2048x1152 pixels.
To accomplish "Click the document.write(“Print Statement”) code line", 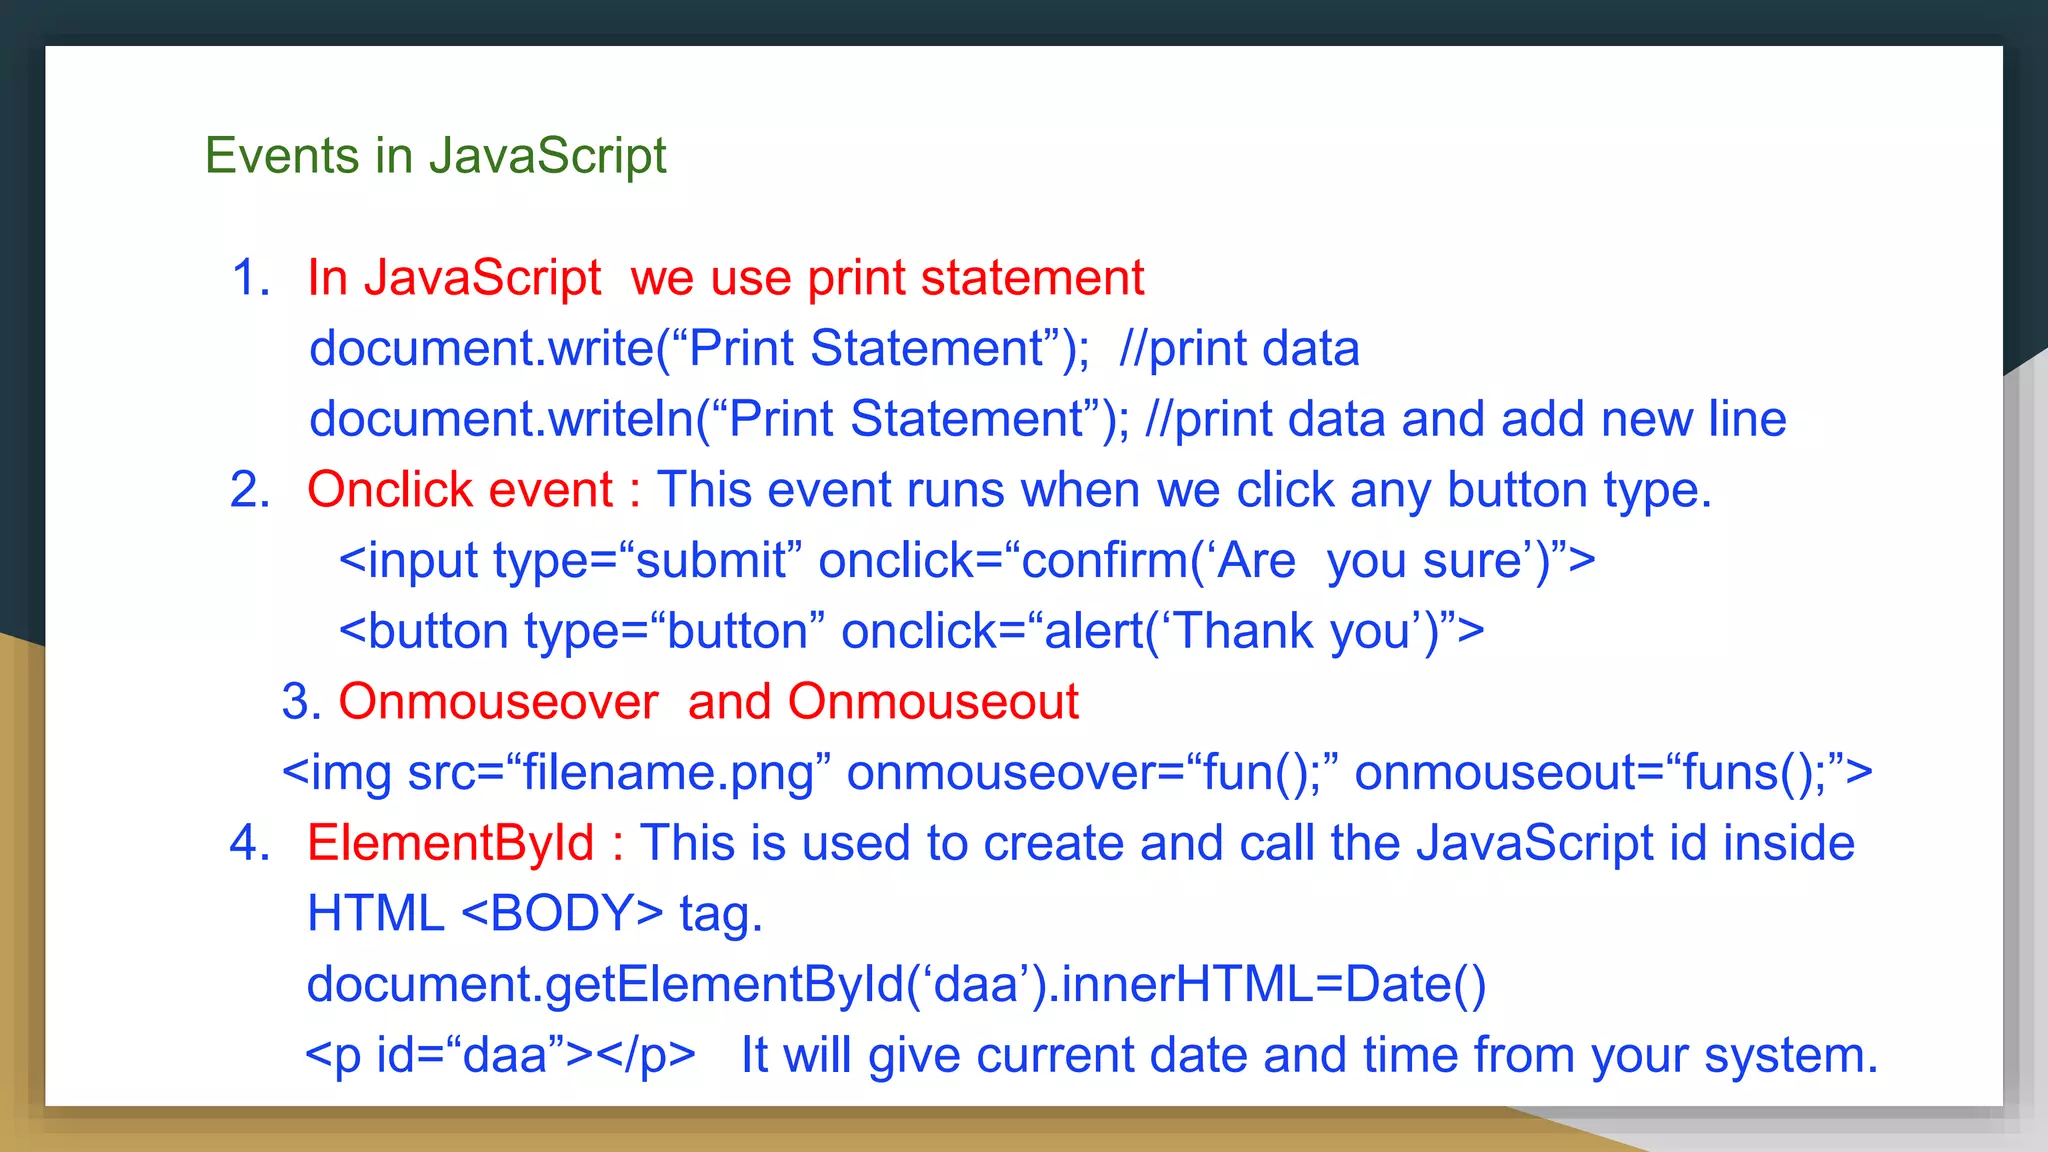I will (x=834, y=349).
